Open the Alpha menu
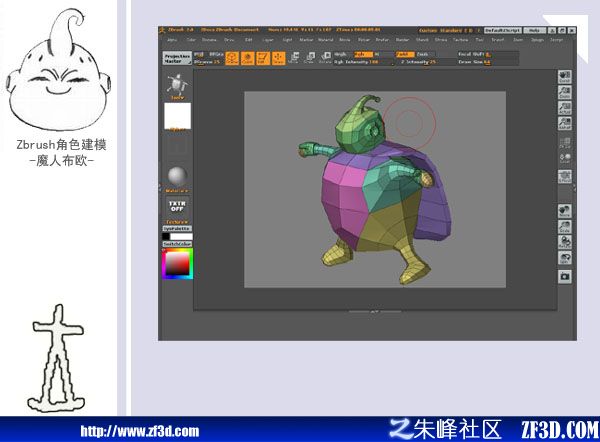 coord(172,40)
